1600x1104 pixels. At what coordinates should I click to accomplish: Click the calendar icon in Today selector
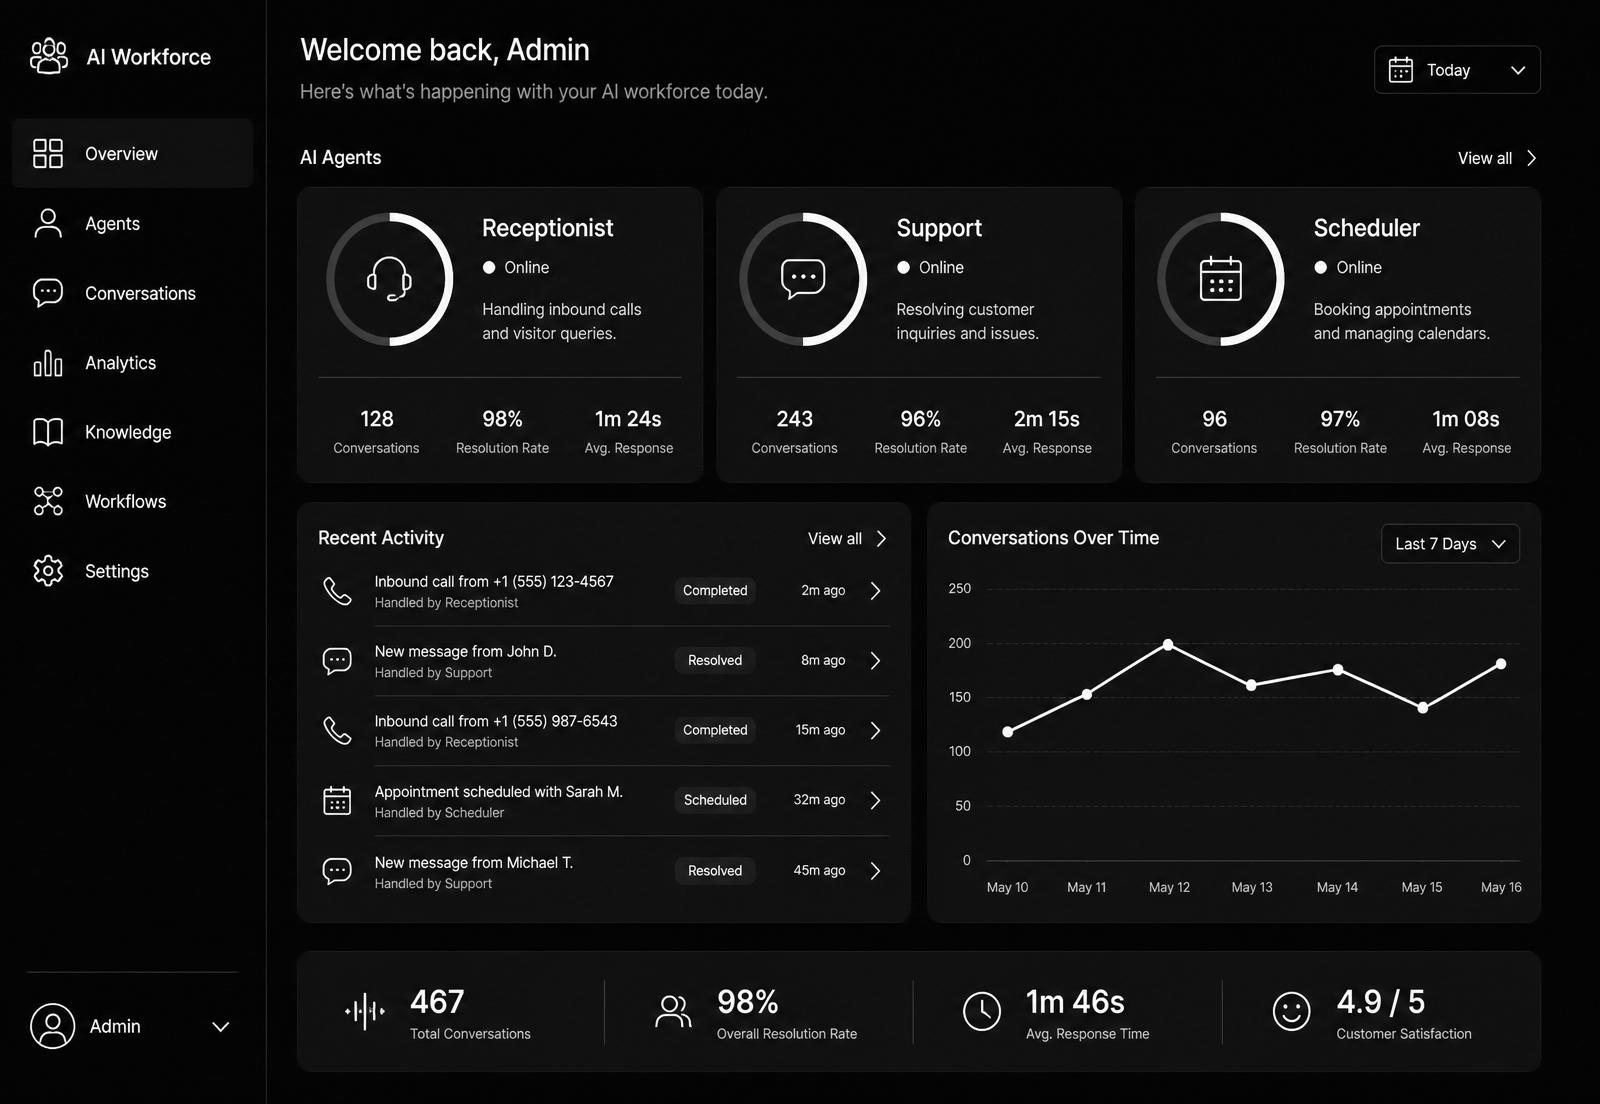tap(1401, 70)
